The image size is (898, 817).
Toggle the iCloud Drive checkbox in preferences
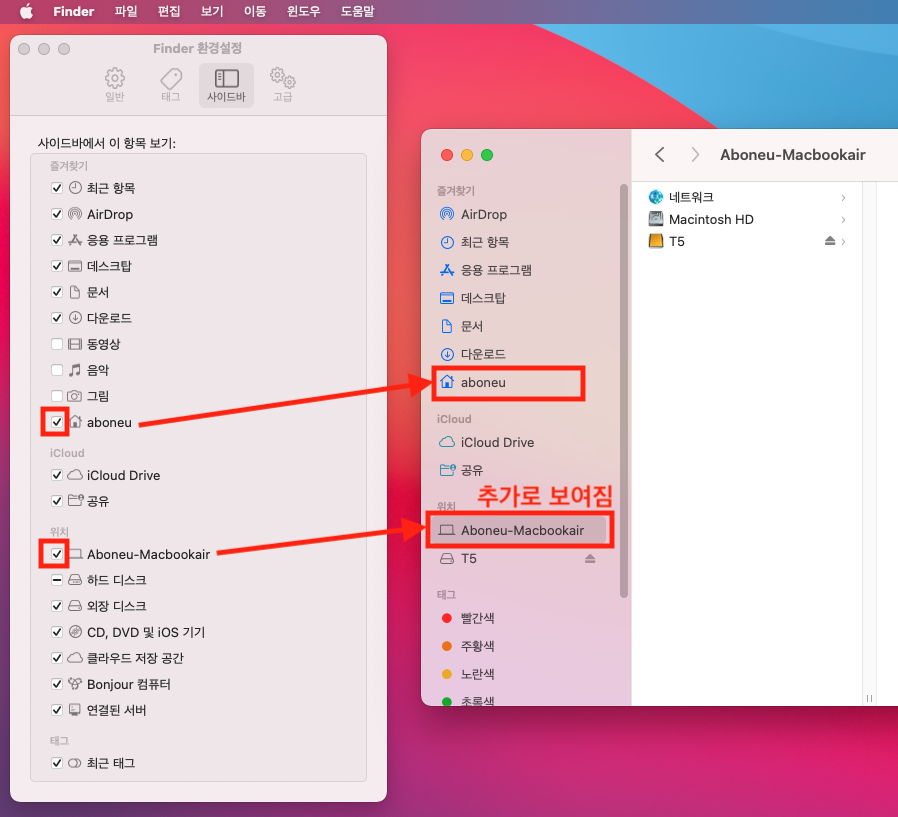(57, 475)
